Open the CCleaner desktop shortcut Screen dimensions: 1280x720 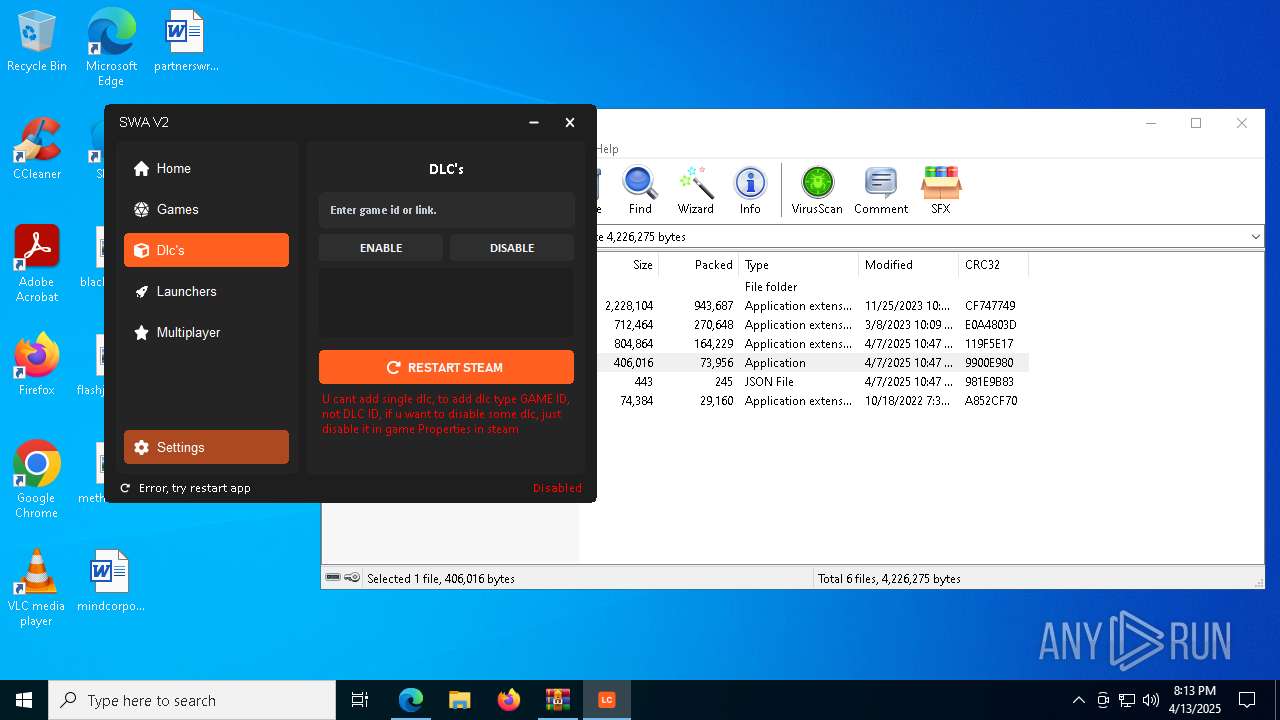point(37,148)
